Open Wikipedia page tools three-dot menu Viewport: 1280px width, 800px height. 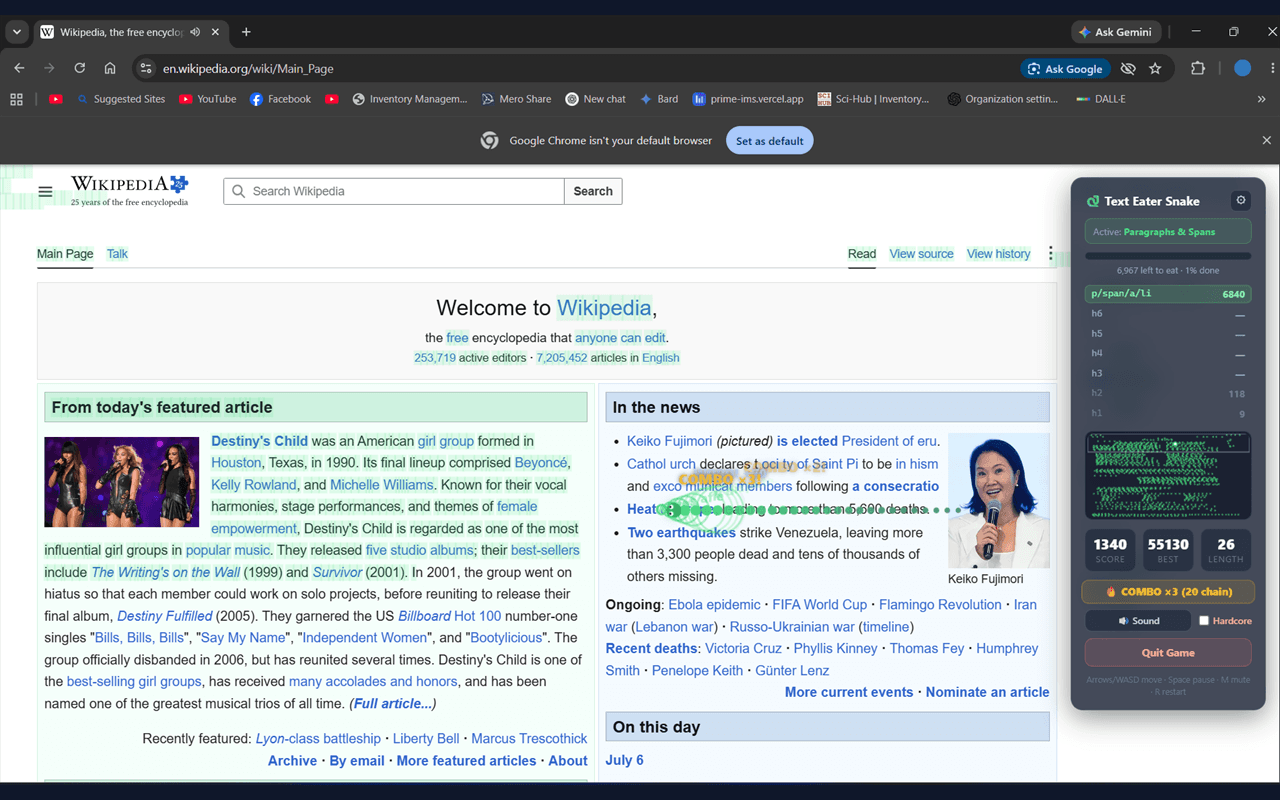click(1050, 254)
